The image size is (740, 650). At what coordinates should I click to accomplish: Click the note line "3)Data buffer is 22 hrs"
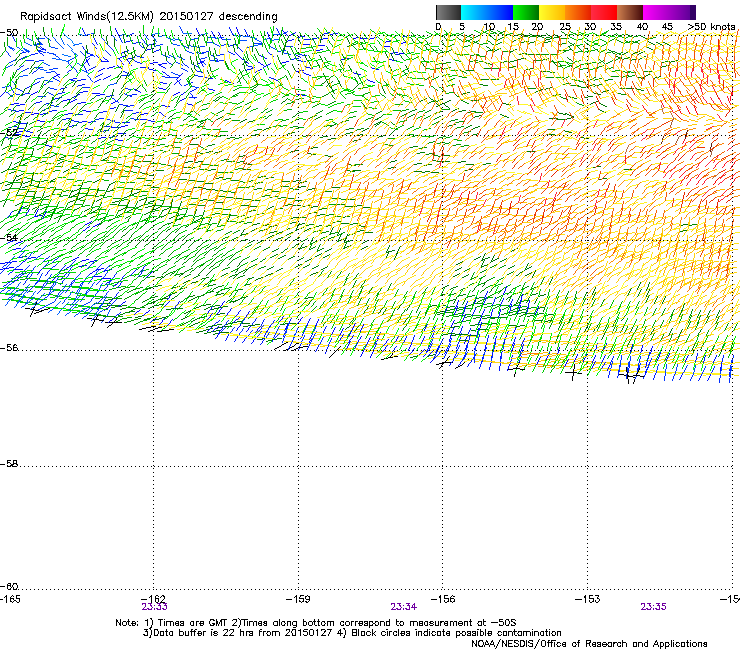click(x=352, y=633)
